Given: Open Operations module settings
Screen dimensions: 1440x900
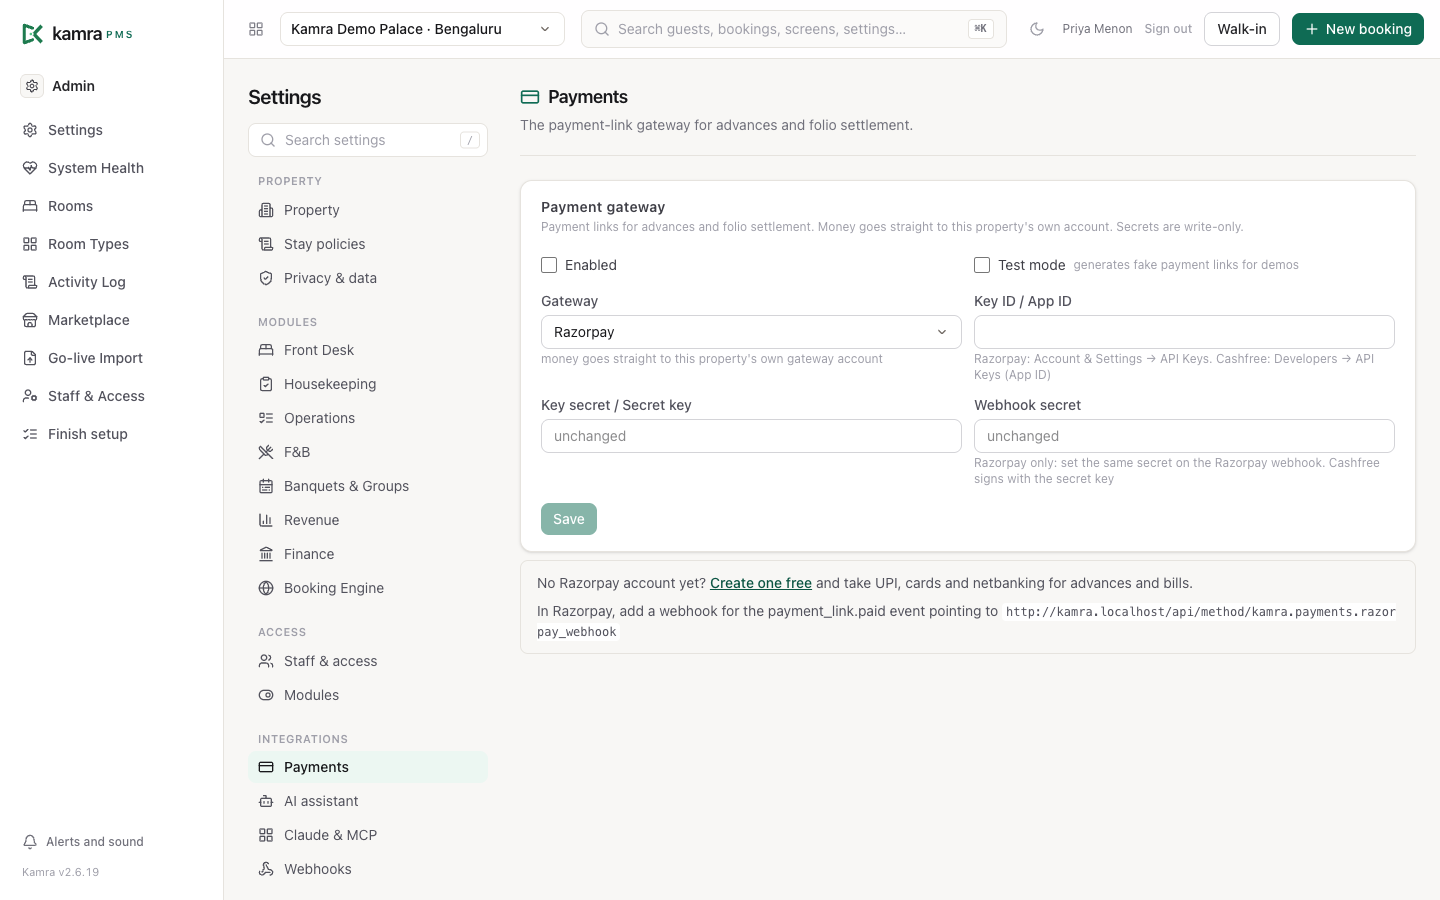Looking at the screenshot, I should coord(368,418).
